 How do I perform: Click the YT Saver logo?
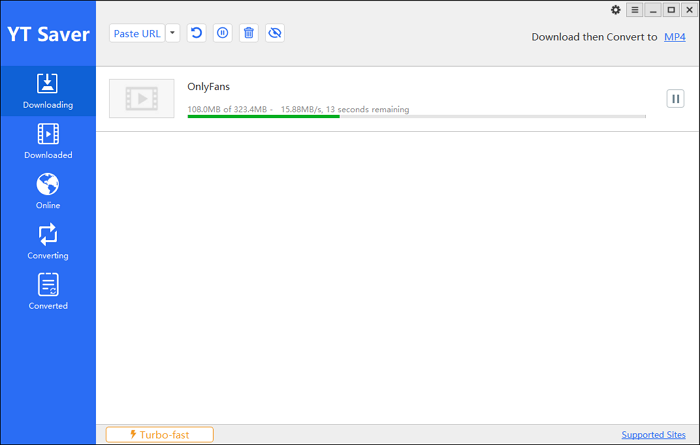pos(48,34)
